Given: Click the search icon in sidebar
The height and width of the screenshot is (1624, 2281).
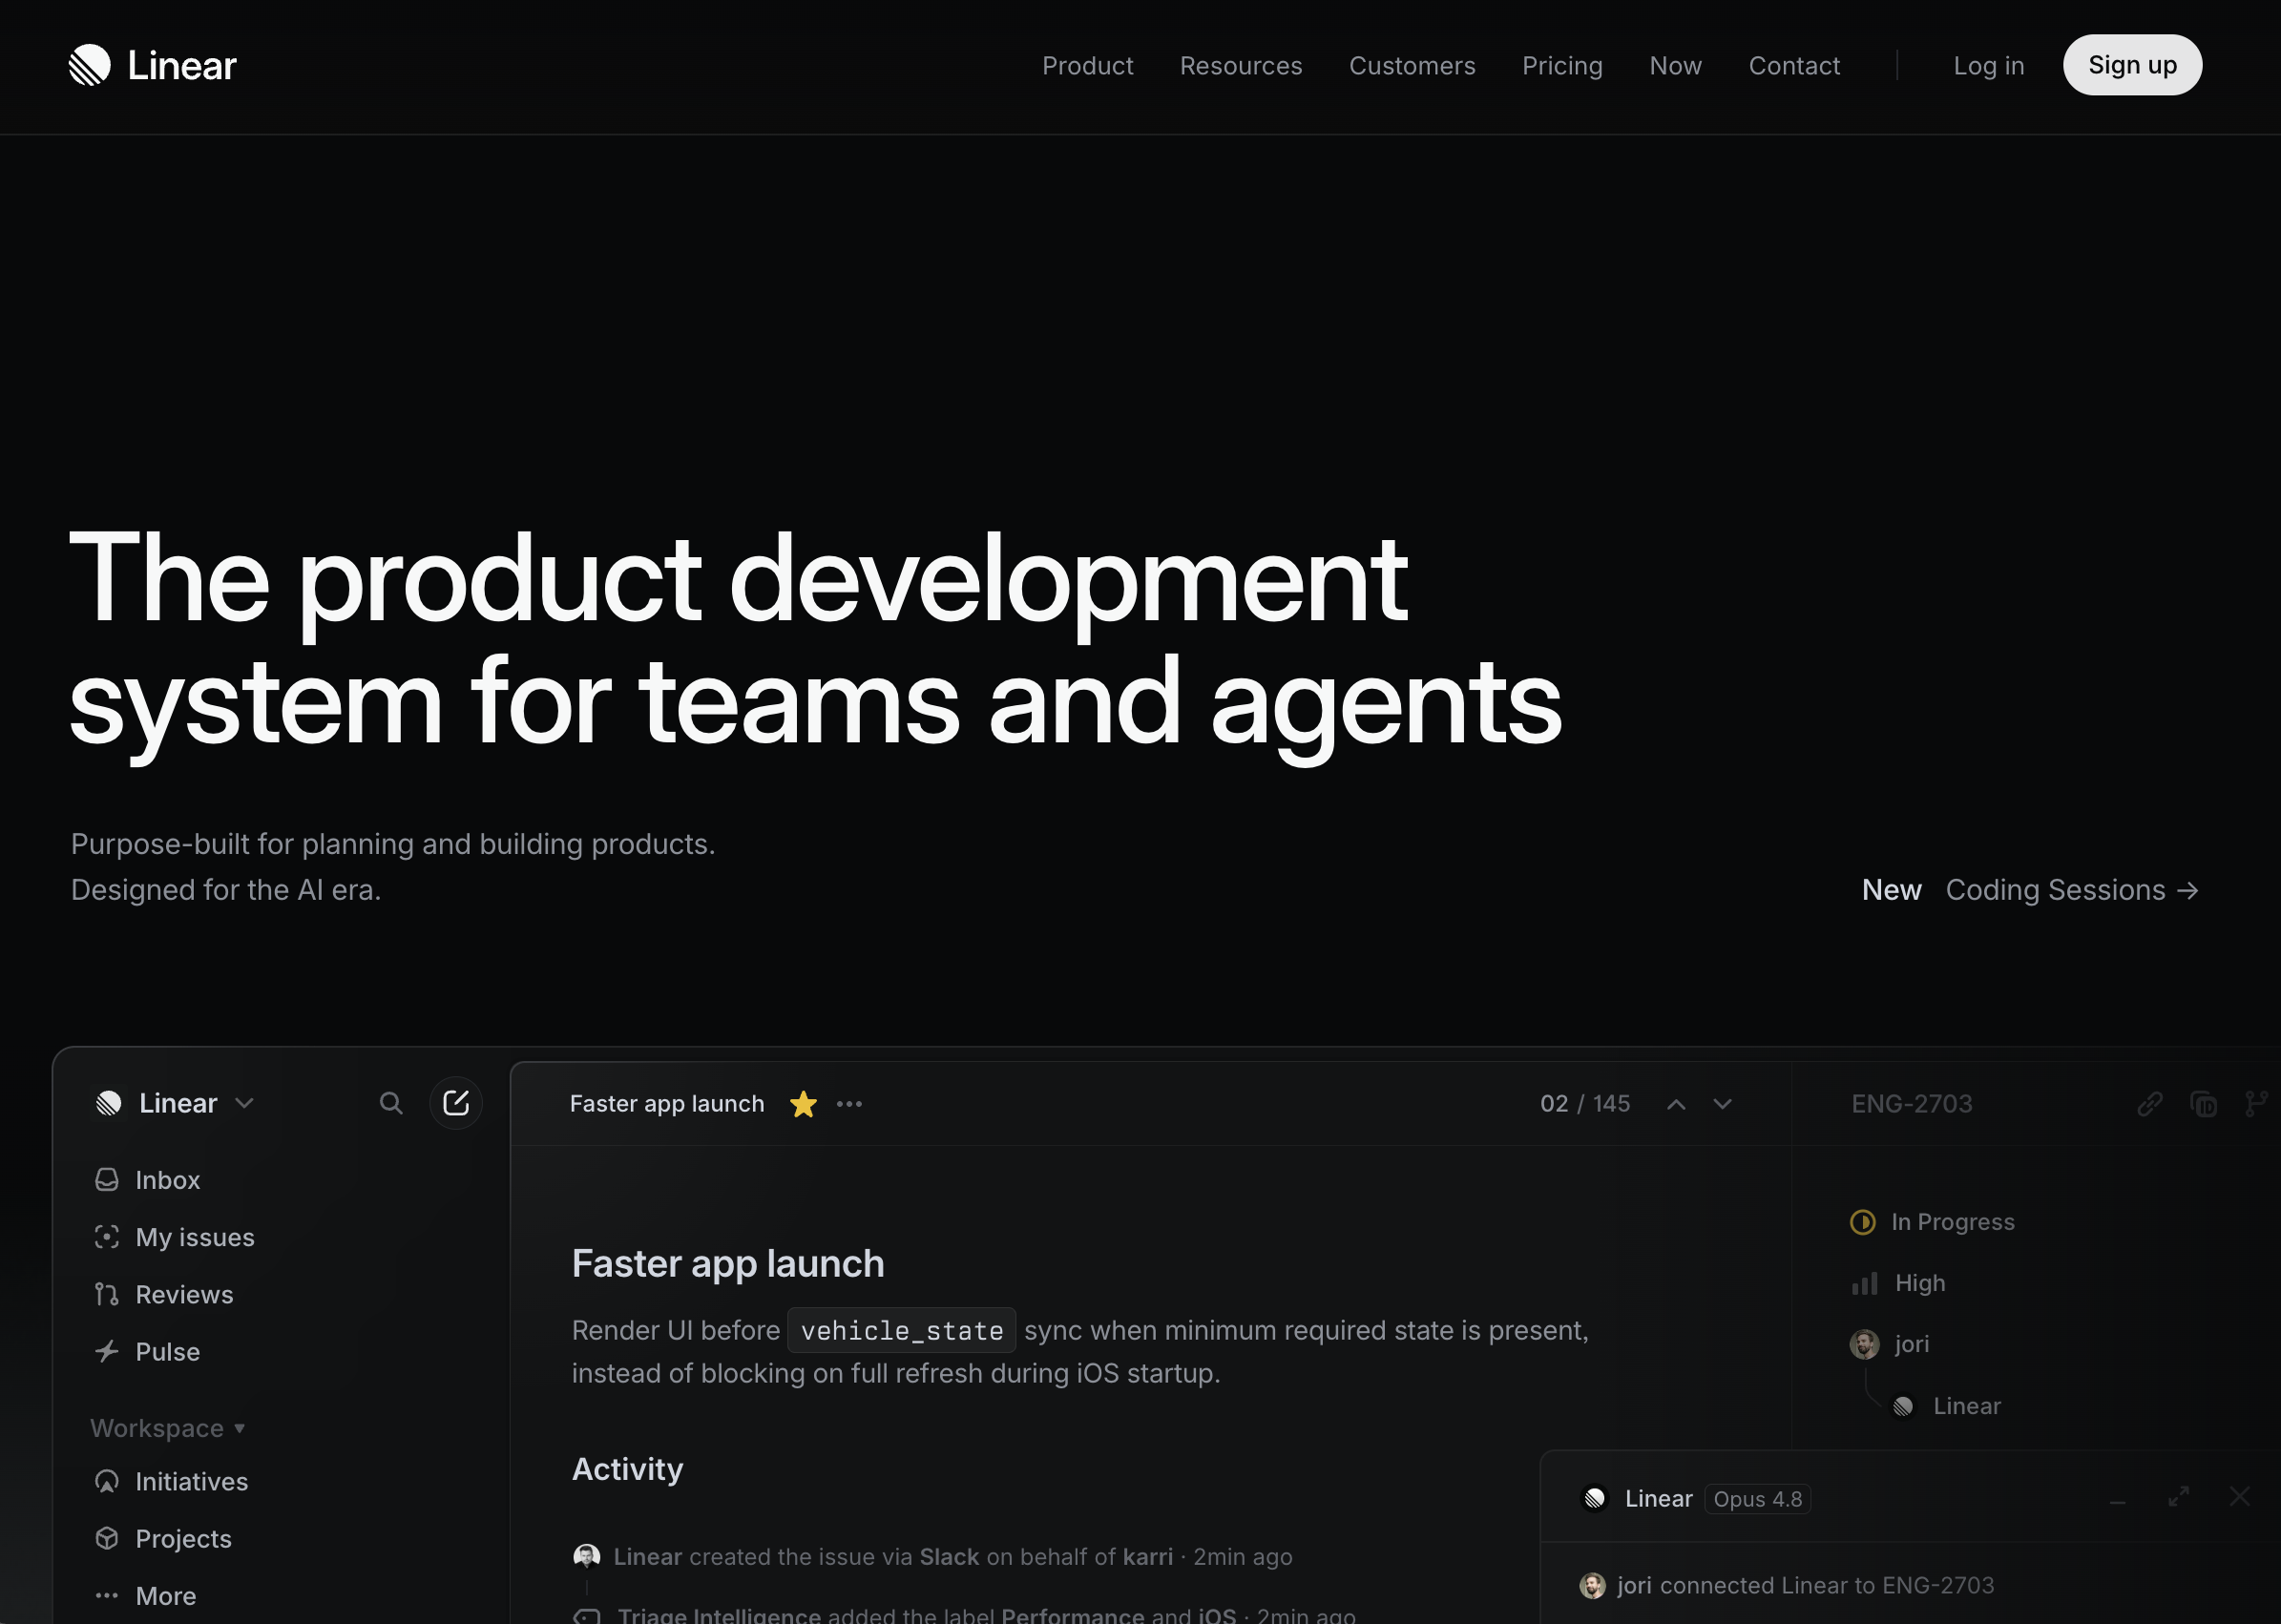Looking at the screenshot, I should tap(391, 1103).
